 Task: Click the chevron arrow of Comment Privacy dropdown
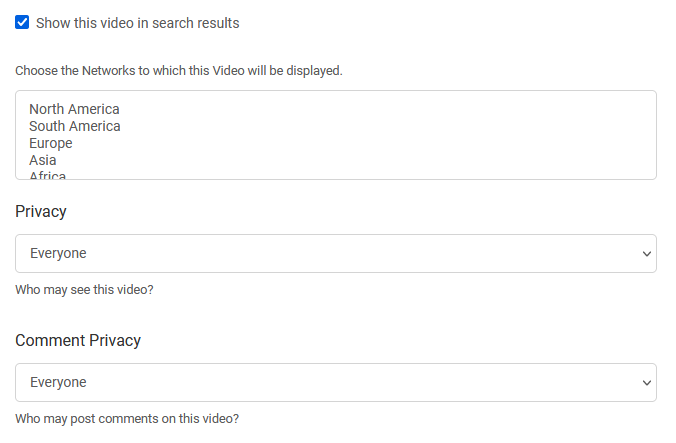647,383
